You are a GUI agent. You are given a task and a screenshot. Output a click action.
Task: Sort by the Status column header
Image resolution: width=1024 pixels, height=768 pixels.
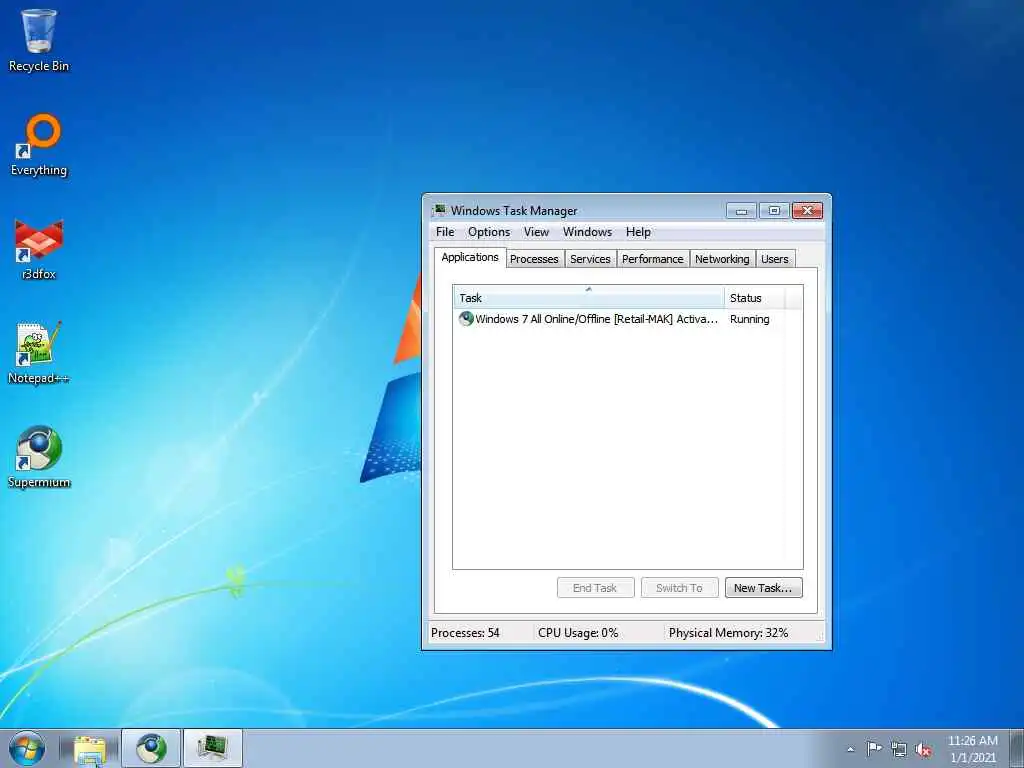click(754, 298)
